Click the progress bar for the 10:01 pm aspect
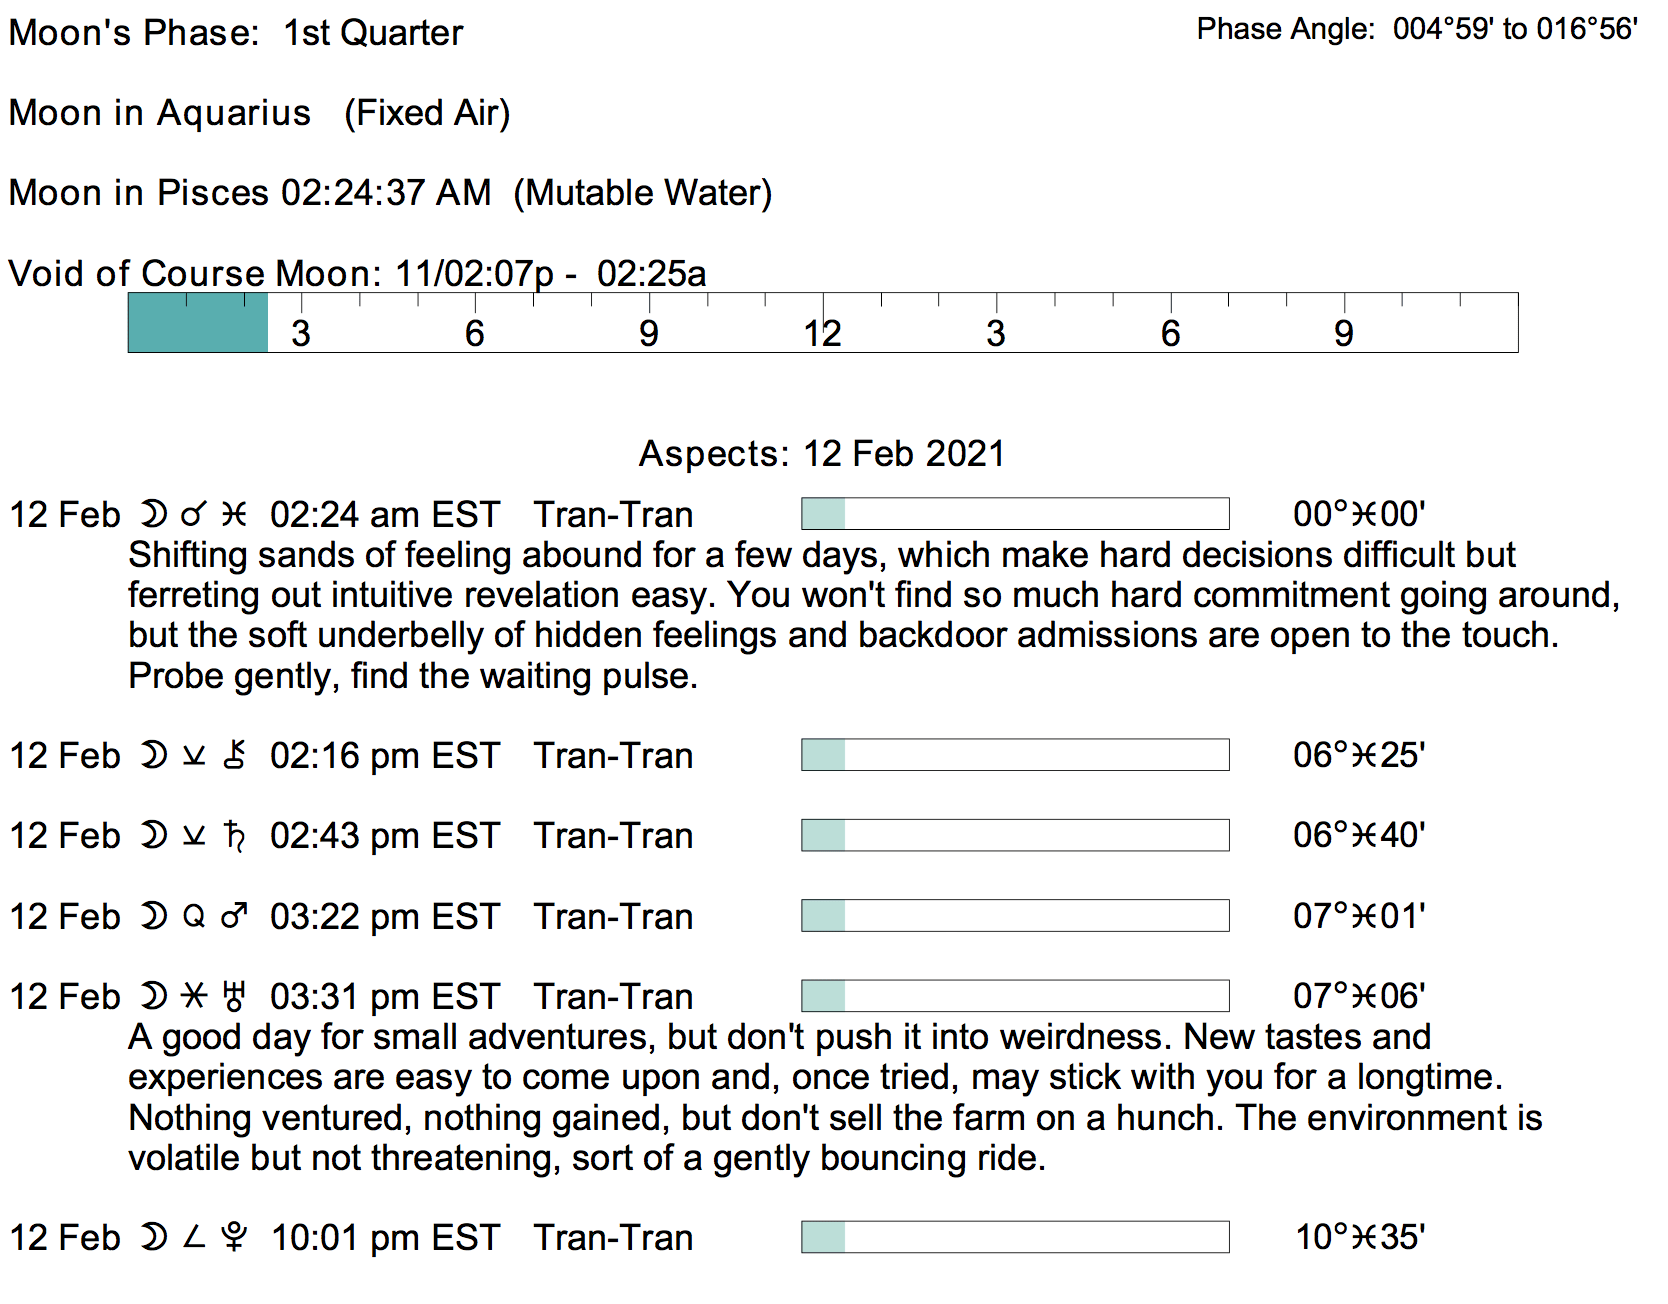This screenshot has width=1668, height=1304. [1014, 1237]
